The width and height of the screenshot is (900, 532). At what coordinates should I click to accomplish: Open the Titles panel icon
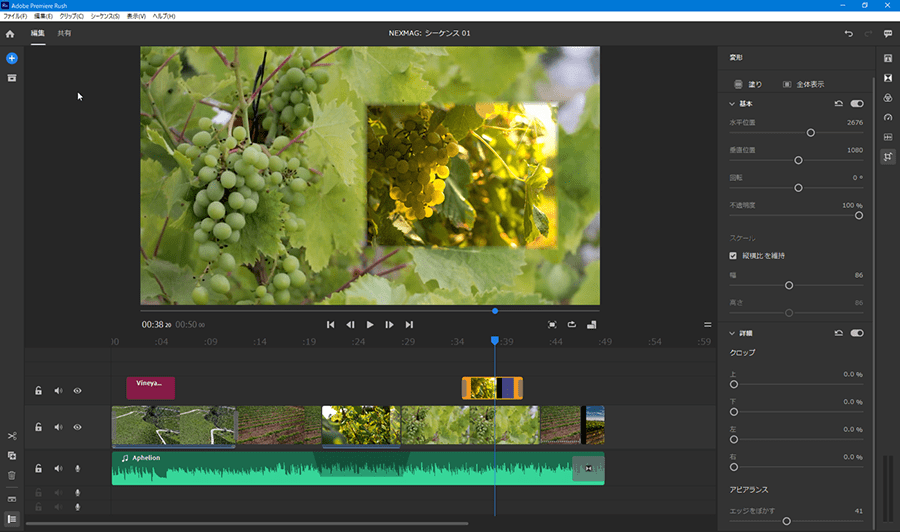click(x=887, y=59)
